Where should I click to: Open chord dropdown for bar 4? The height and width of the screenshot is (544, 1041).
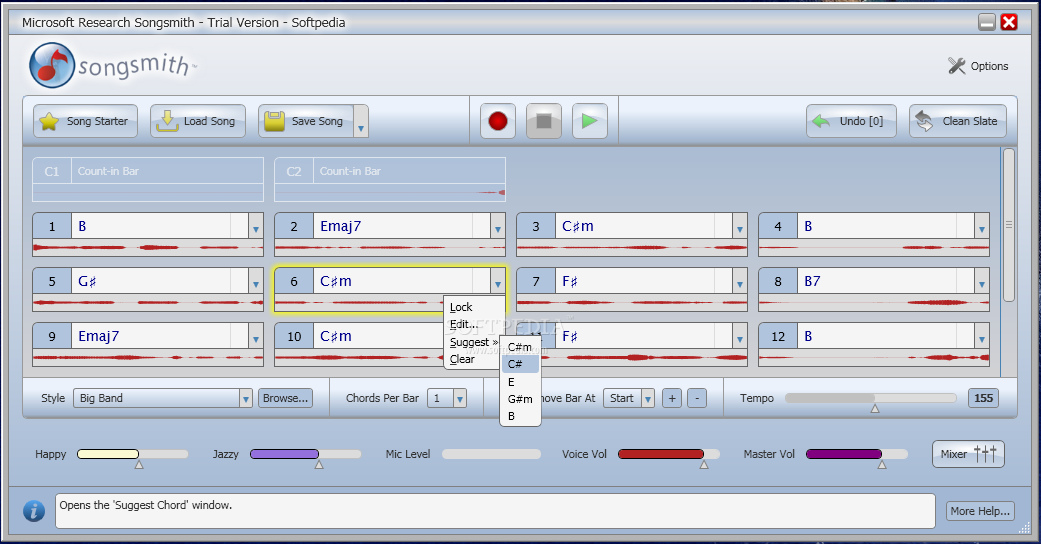pos(982,227)
